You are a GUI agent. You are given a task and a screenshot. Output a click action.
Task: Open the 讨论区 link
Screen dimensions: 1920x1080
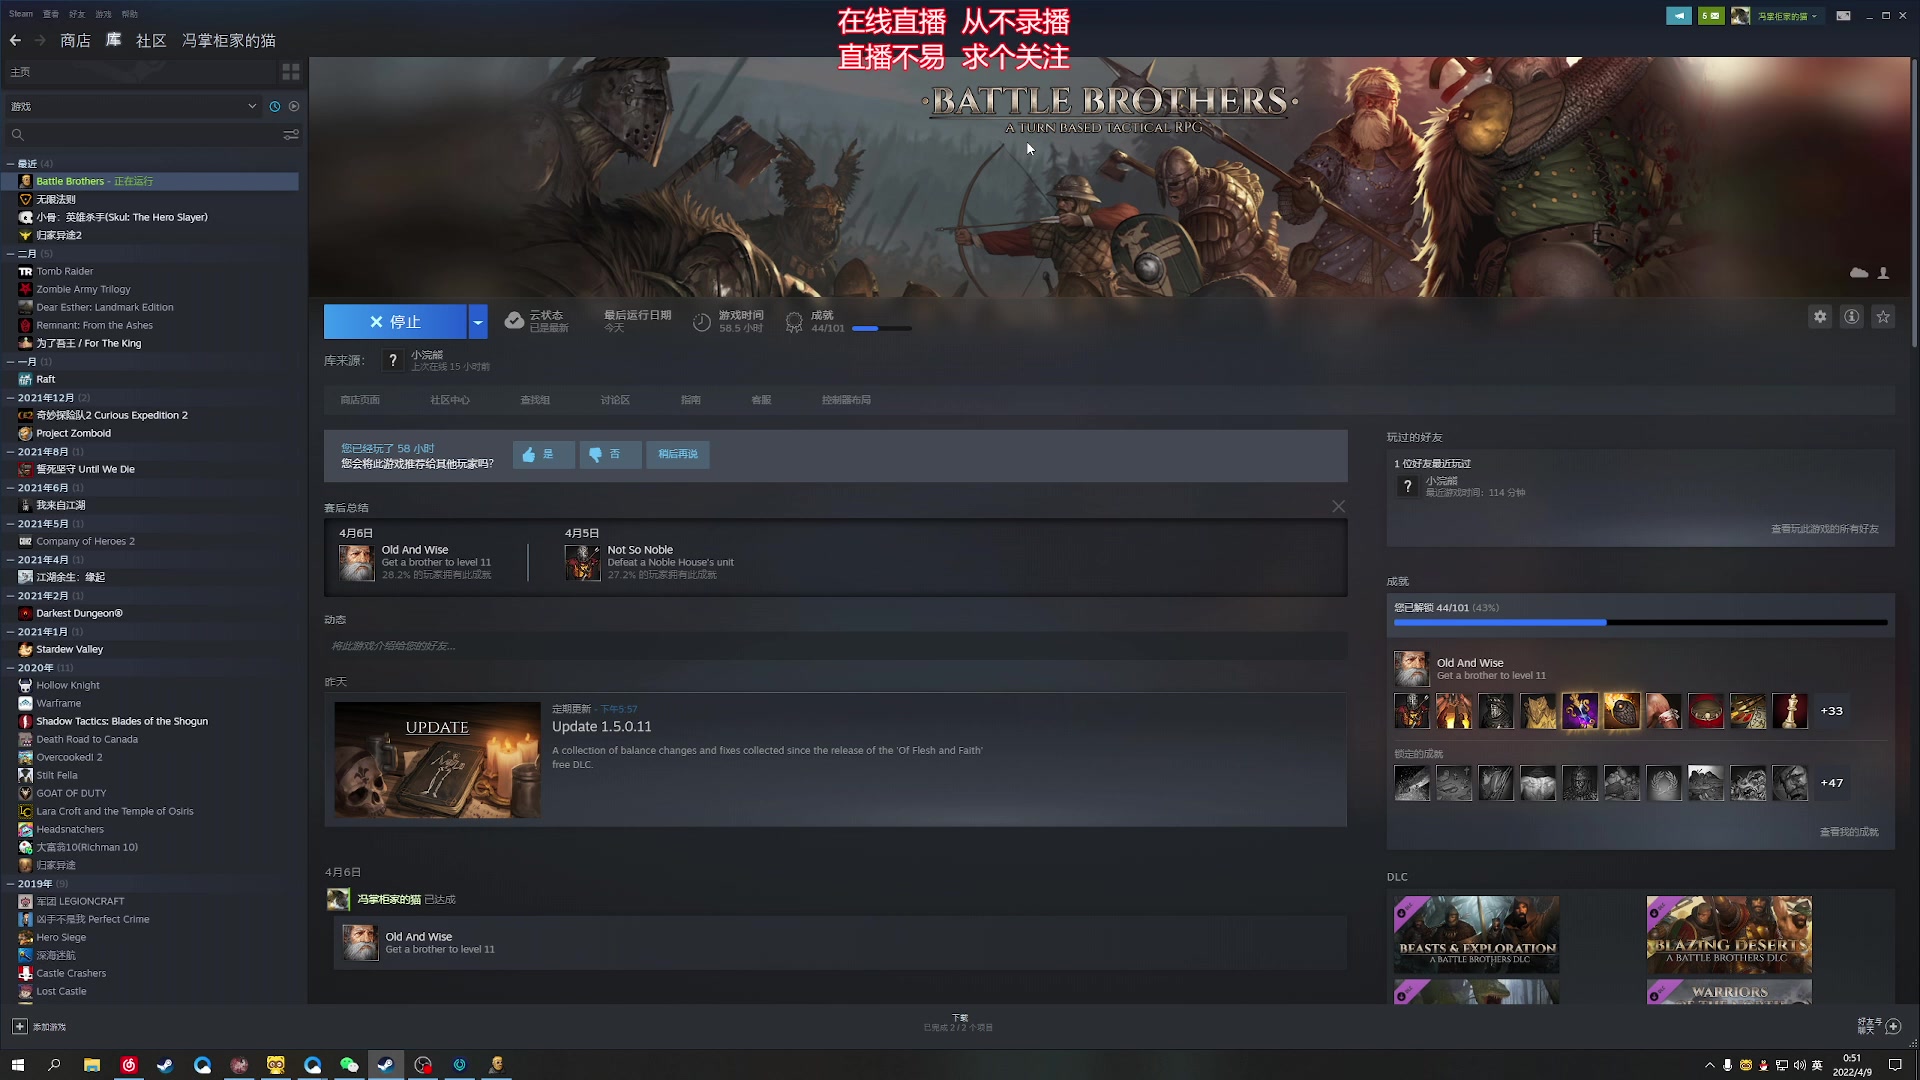[x=615, y=400]
